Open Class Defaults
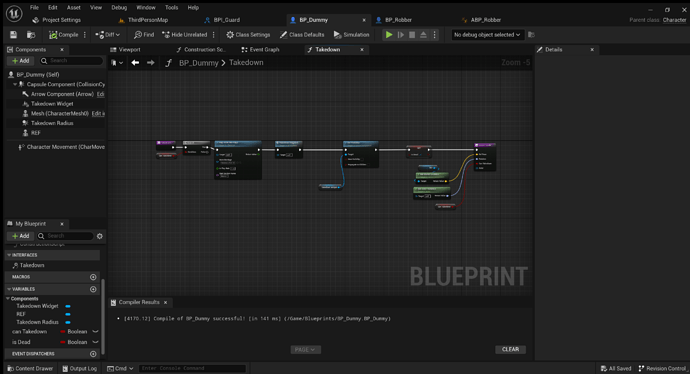 [x=302, y=35]
